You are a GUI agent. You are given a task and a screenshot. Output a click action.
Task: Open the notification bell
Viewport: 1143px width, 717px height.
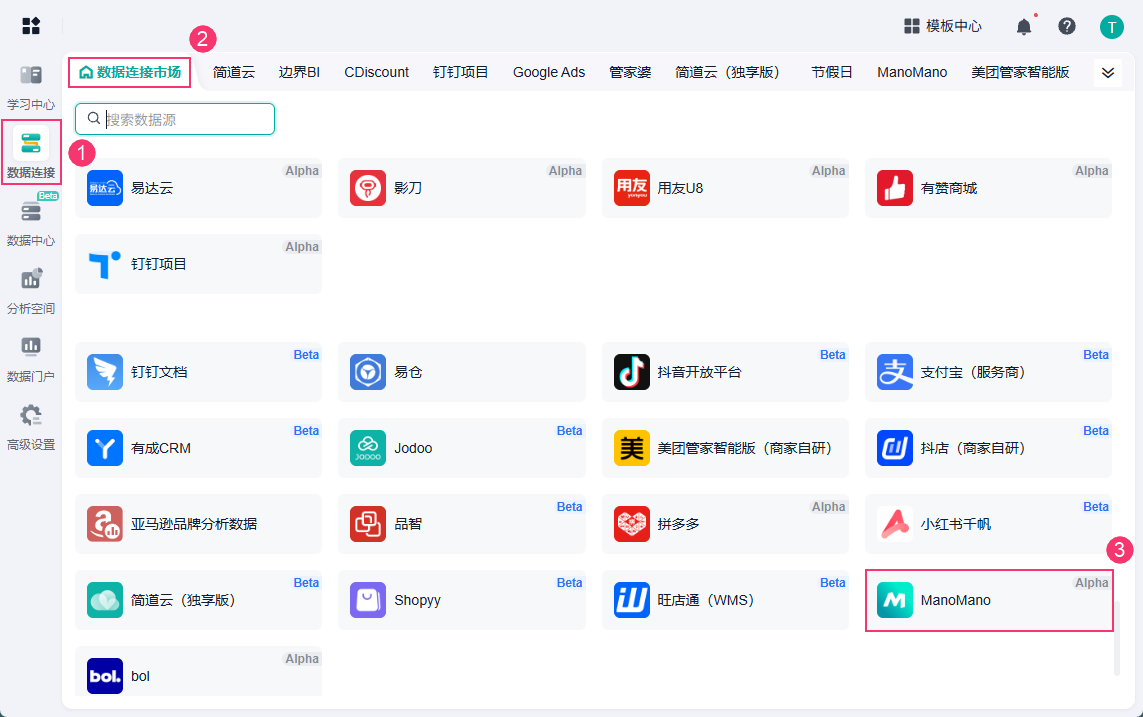[x=1023, y=27]
